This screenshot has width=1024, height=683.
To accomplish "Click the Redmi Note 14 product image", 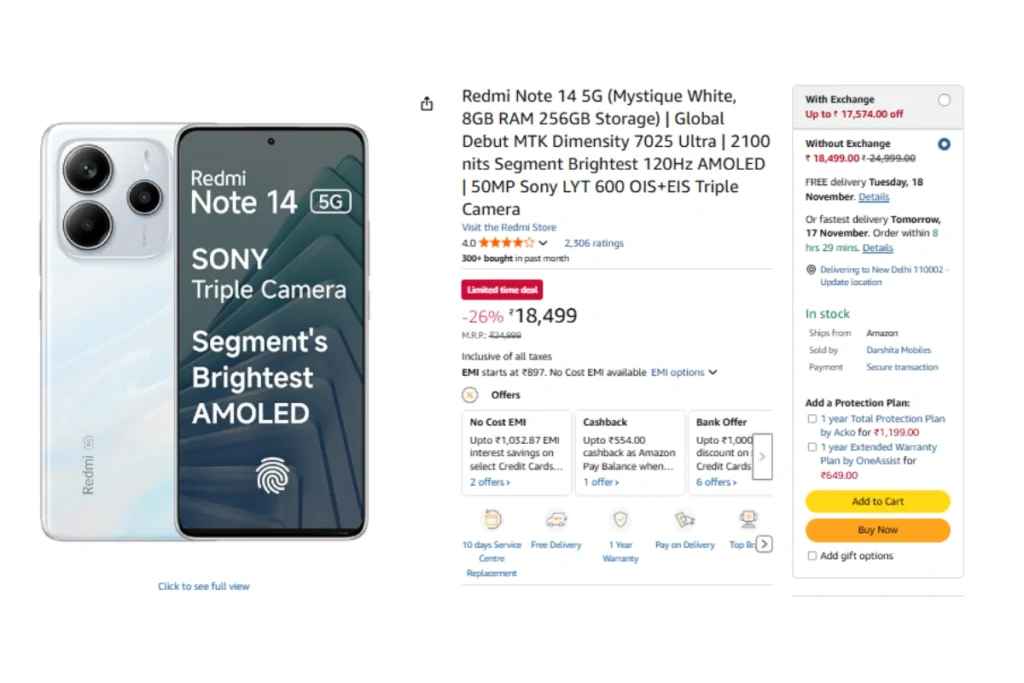I will point(204,330).
